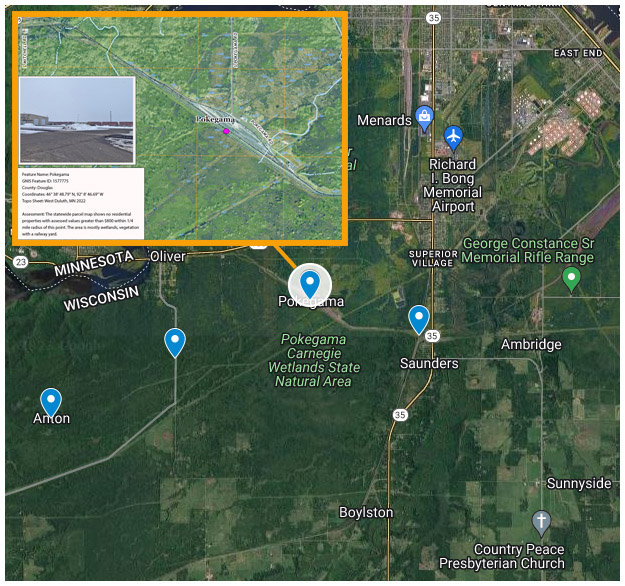625x586 pixels.
Task: Click the East End neighborhood label
Action: [578, 53]
